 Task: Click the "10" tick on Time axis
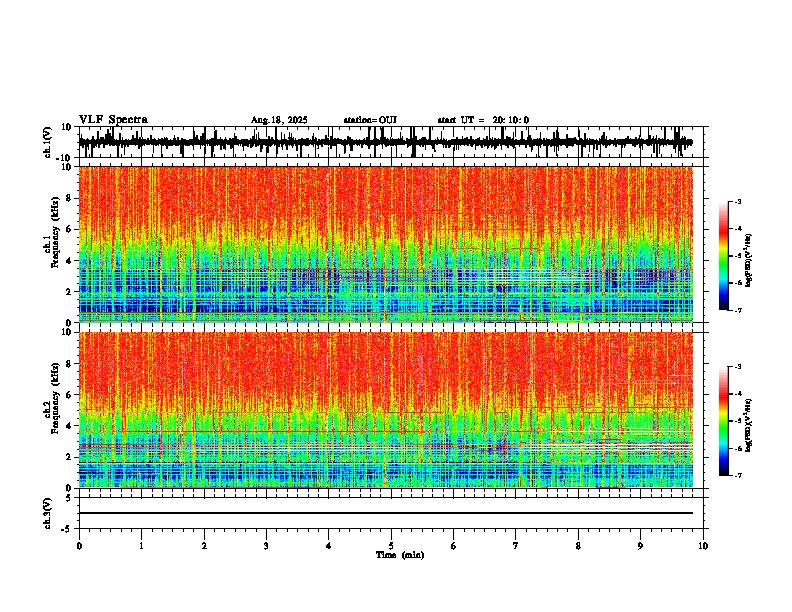coord(703,546)
